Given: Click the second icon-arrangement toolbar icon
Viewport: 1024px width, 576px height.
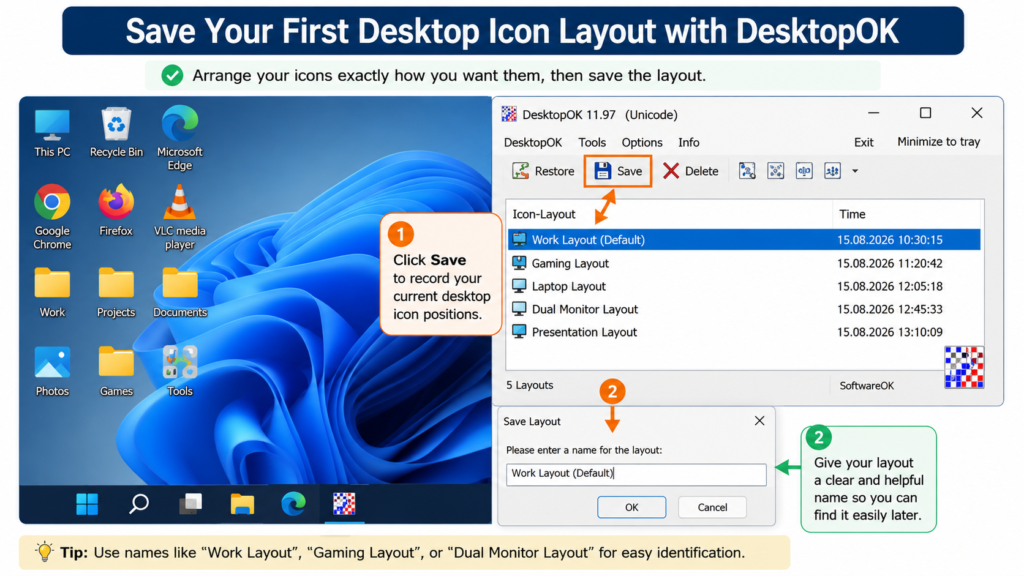Looking at the screenshot, I should pos(775,171).
